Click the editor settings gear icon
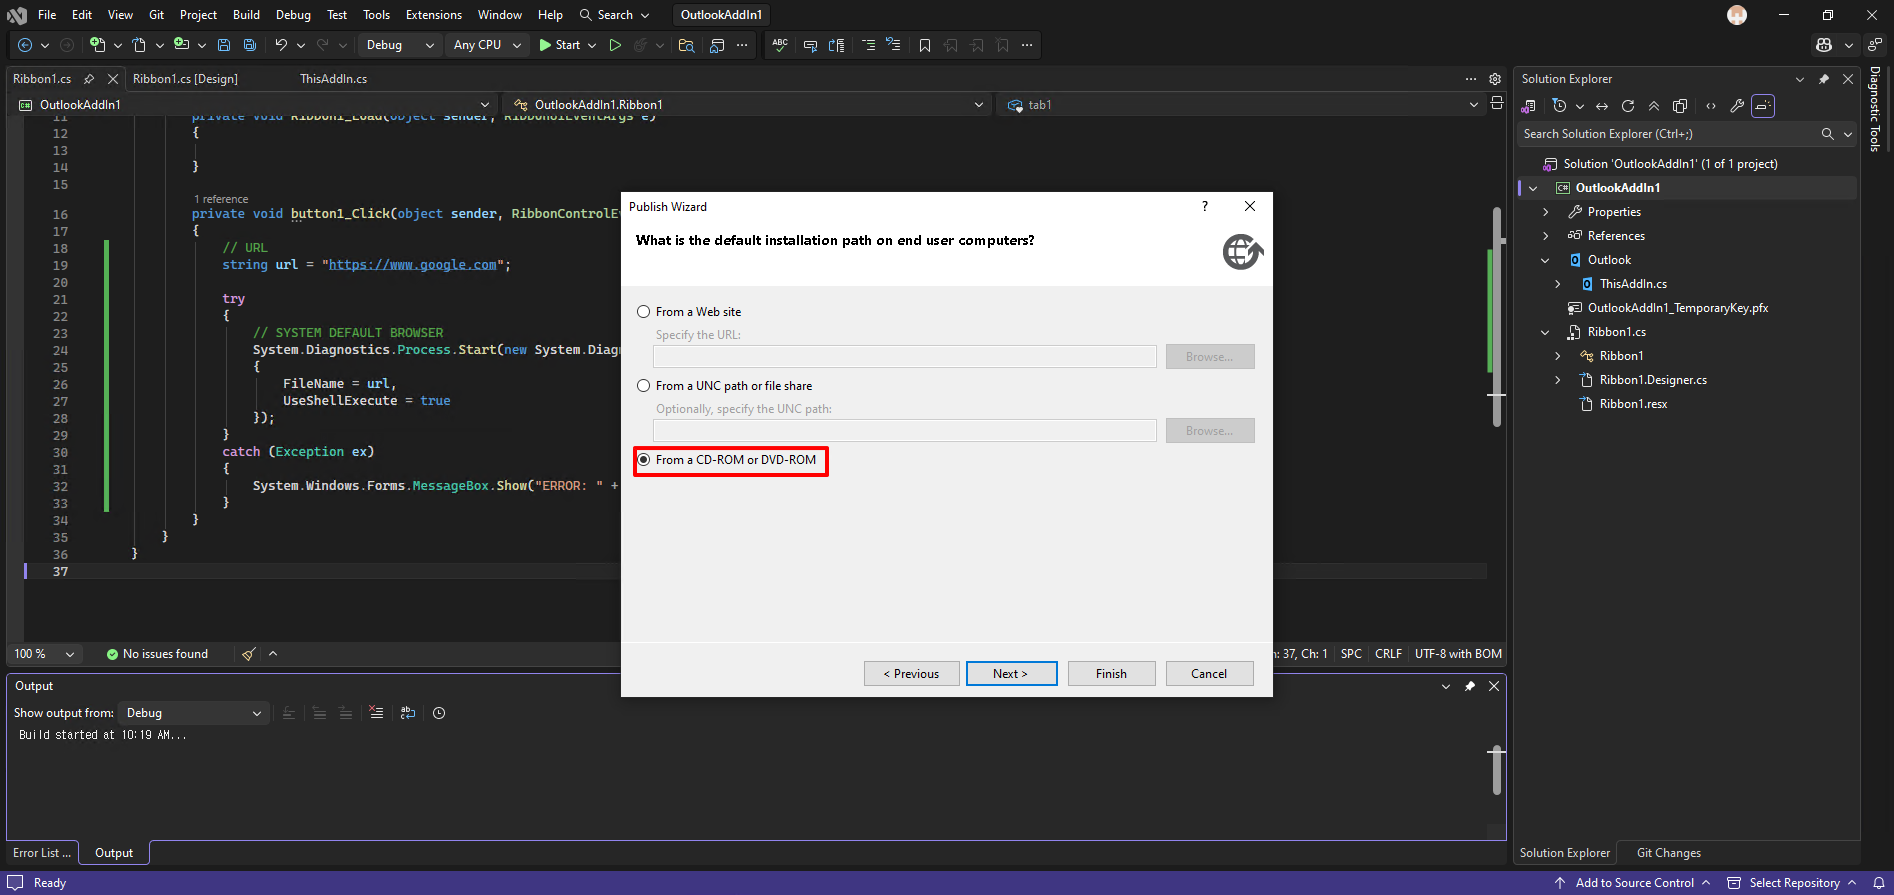The image size is (1894, 895). 1495,79
